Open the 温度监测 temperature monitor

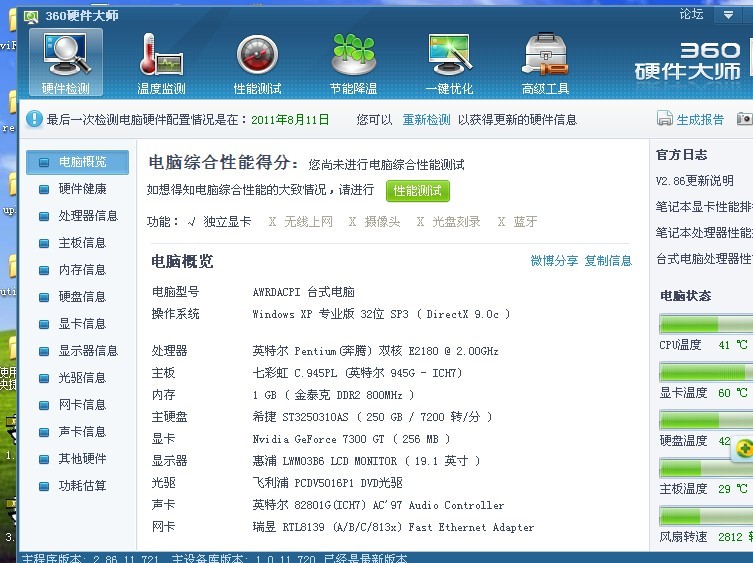(x=161, y=62)
